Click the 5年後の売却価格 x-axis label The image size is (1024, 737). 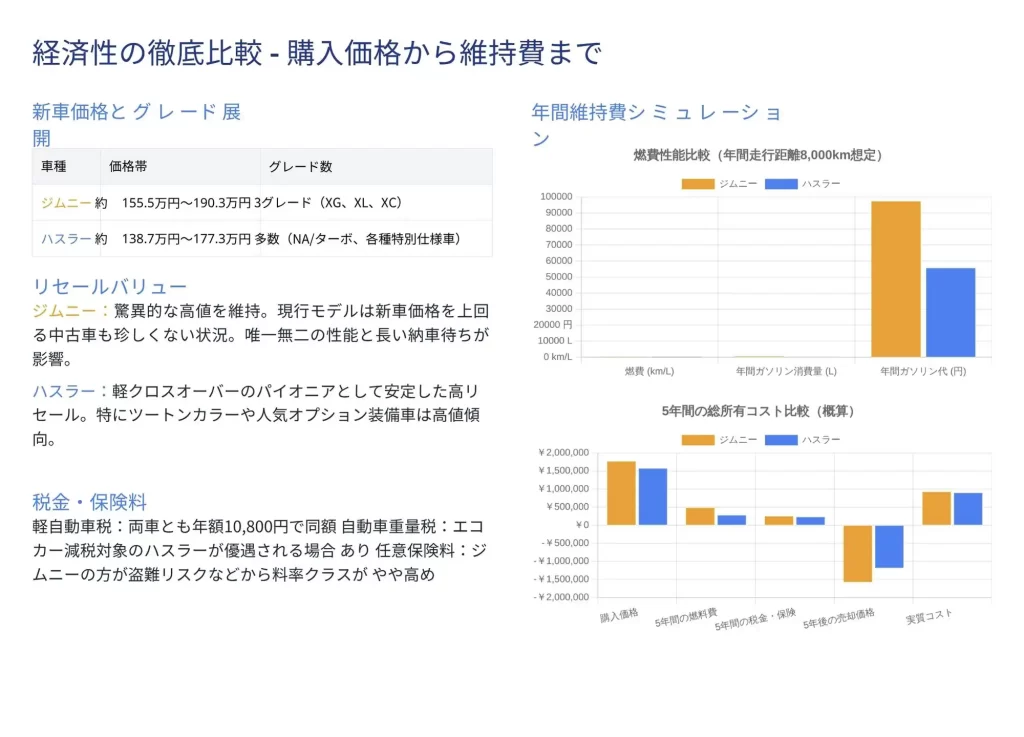(839, 619)
